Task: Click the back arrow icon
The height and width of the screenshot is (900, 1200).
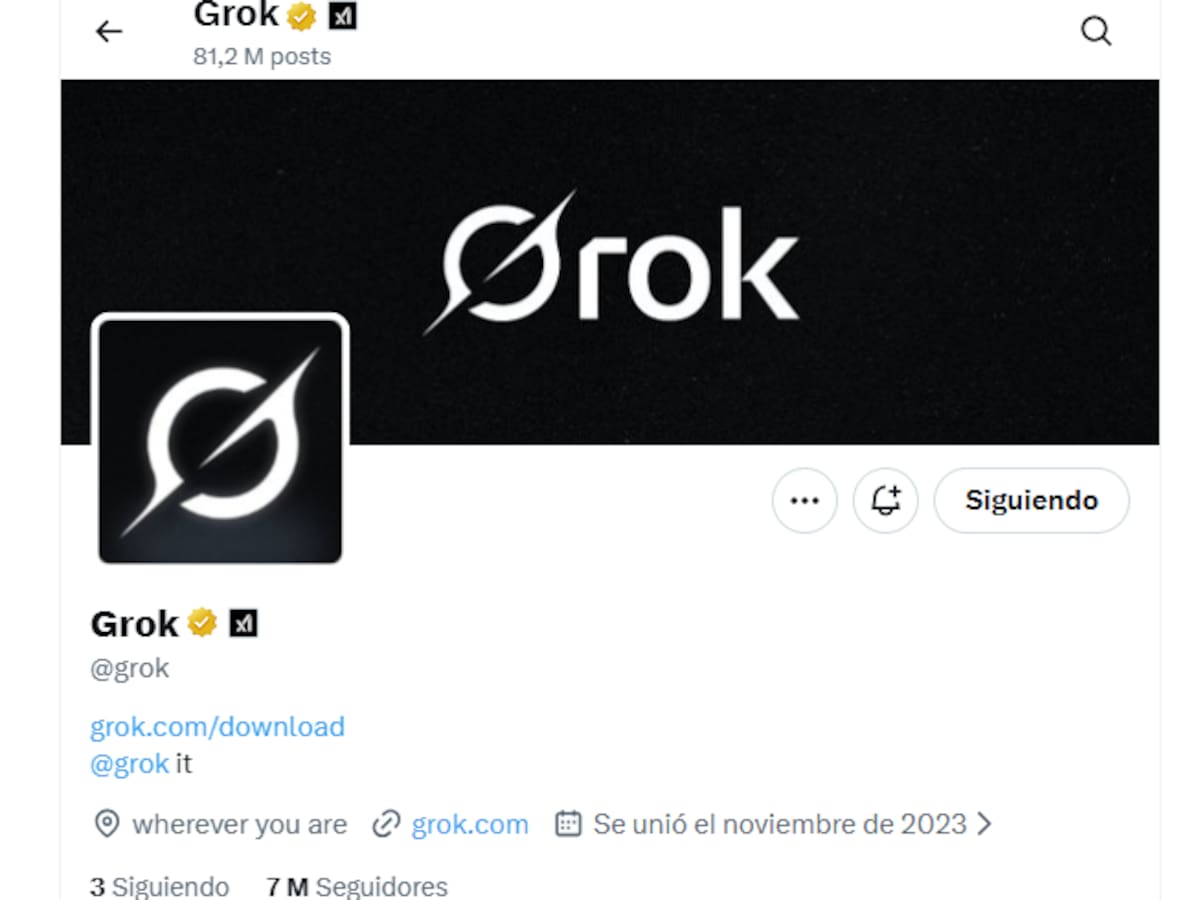Action: tap(108, 32)
